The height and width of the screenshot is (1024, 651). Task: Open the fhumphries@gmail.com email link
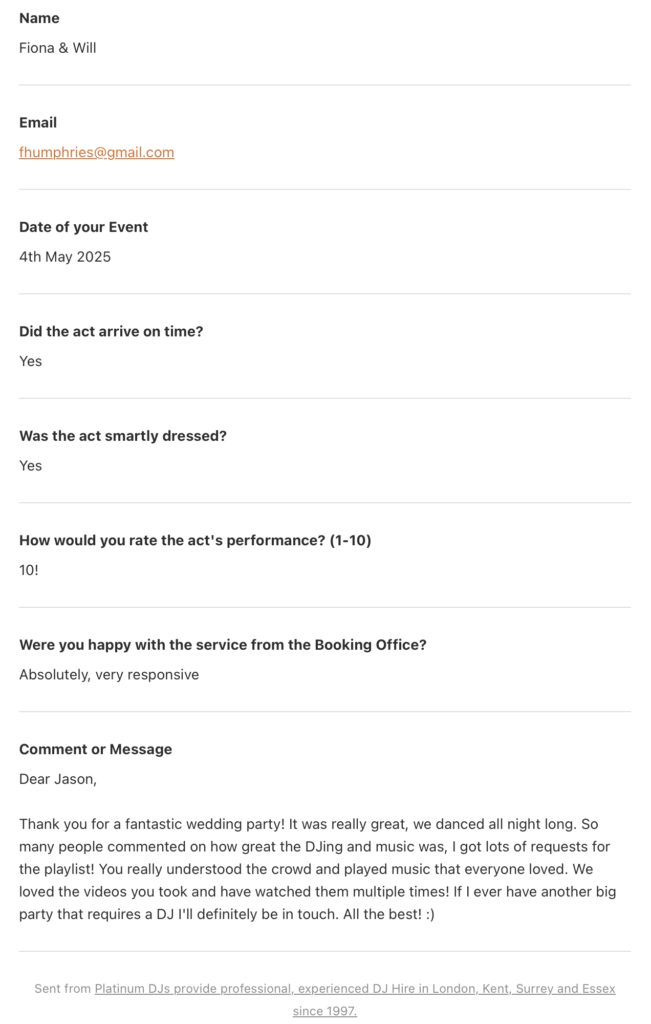pos(96,152)
